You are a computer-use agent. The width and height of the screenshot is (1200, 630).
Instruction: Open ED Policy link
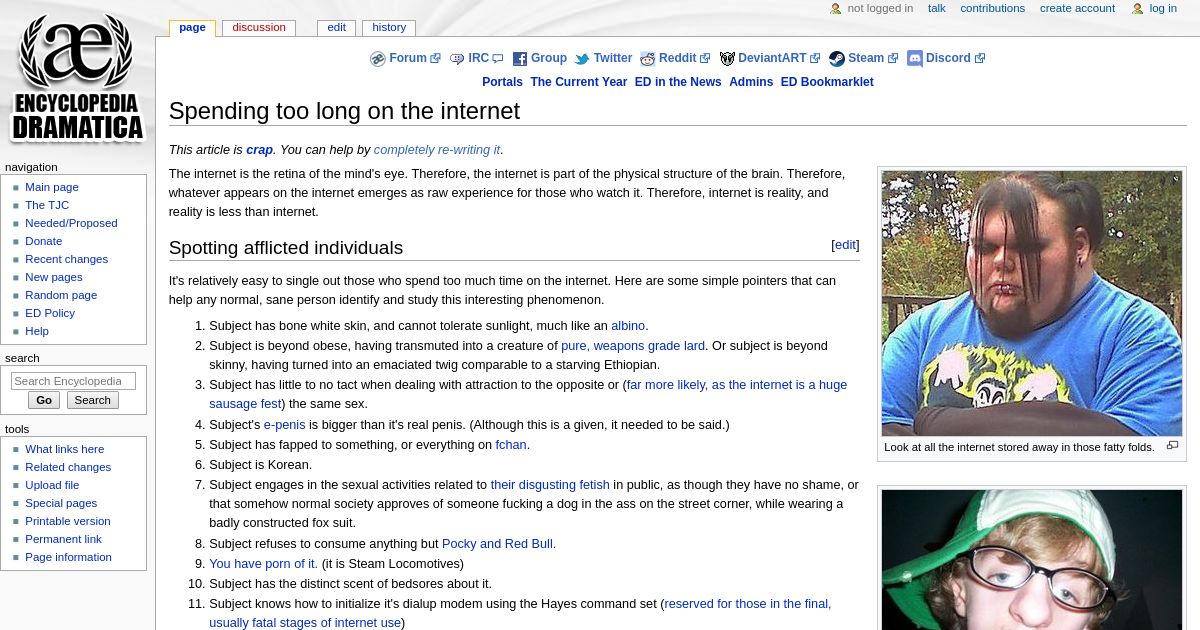(x=50, y=313)
